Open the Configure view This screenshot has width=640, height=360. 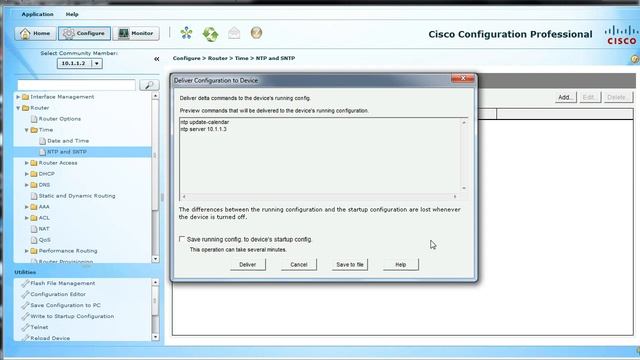[84, 33]
